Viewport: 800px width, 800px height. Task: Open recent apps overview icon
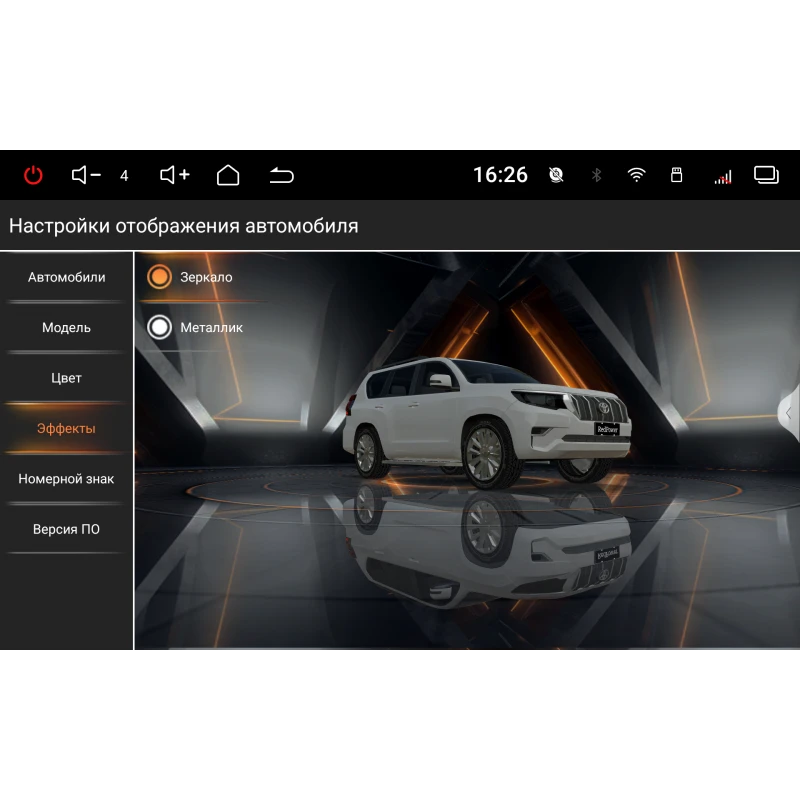pyautogui.click(x=766, y=175)
